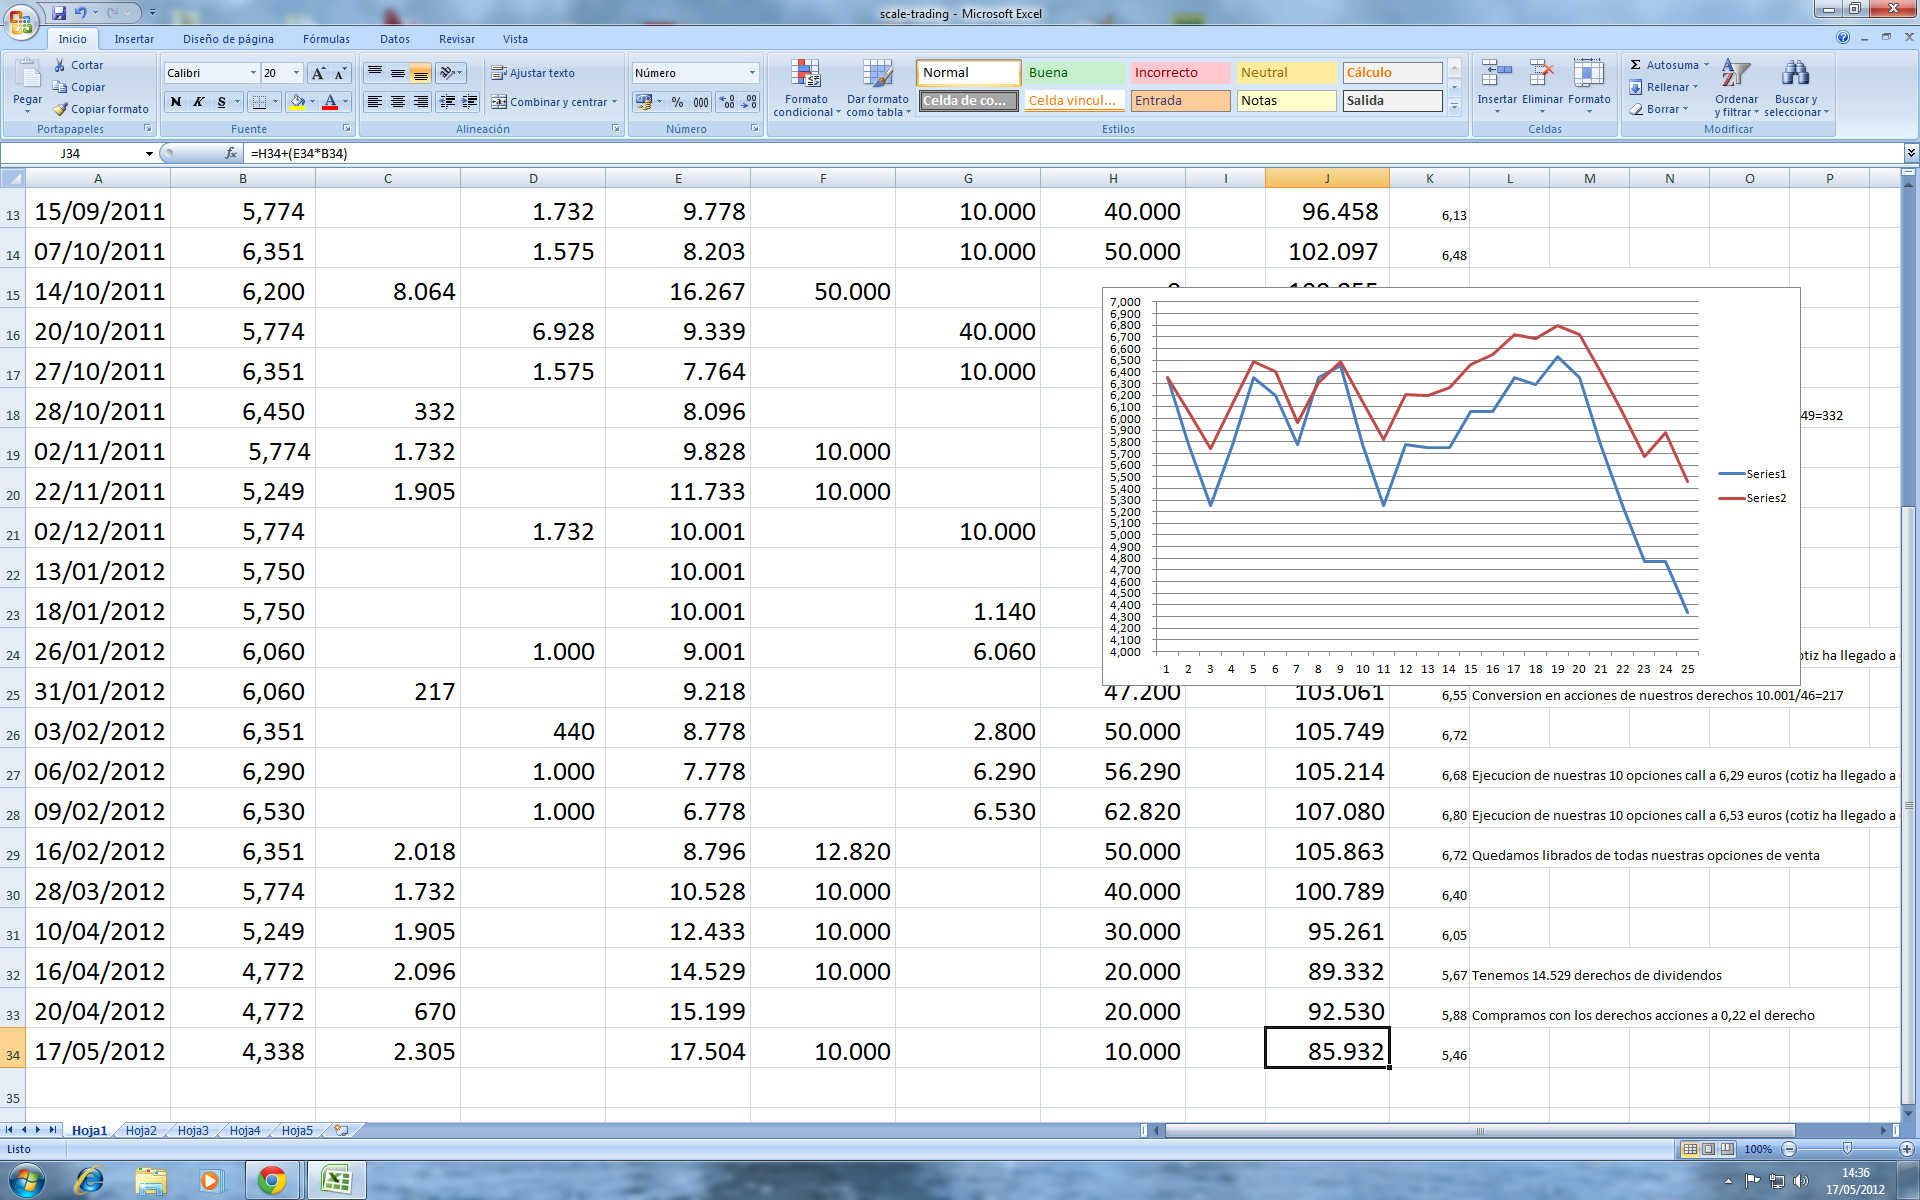Click Combinar y centrar button
Viewport: 1920px width, 1200px height.
click(548, 102)
